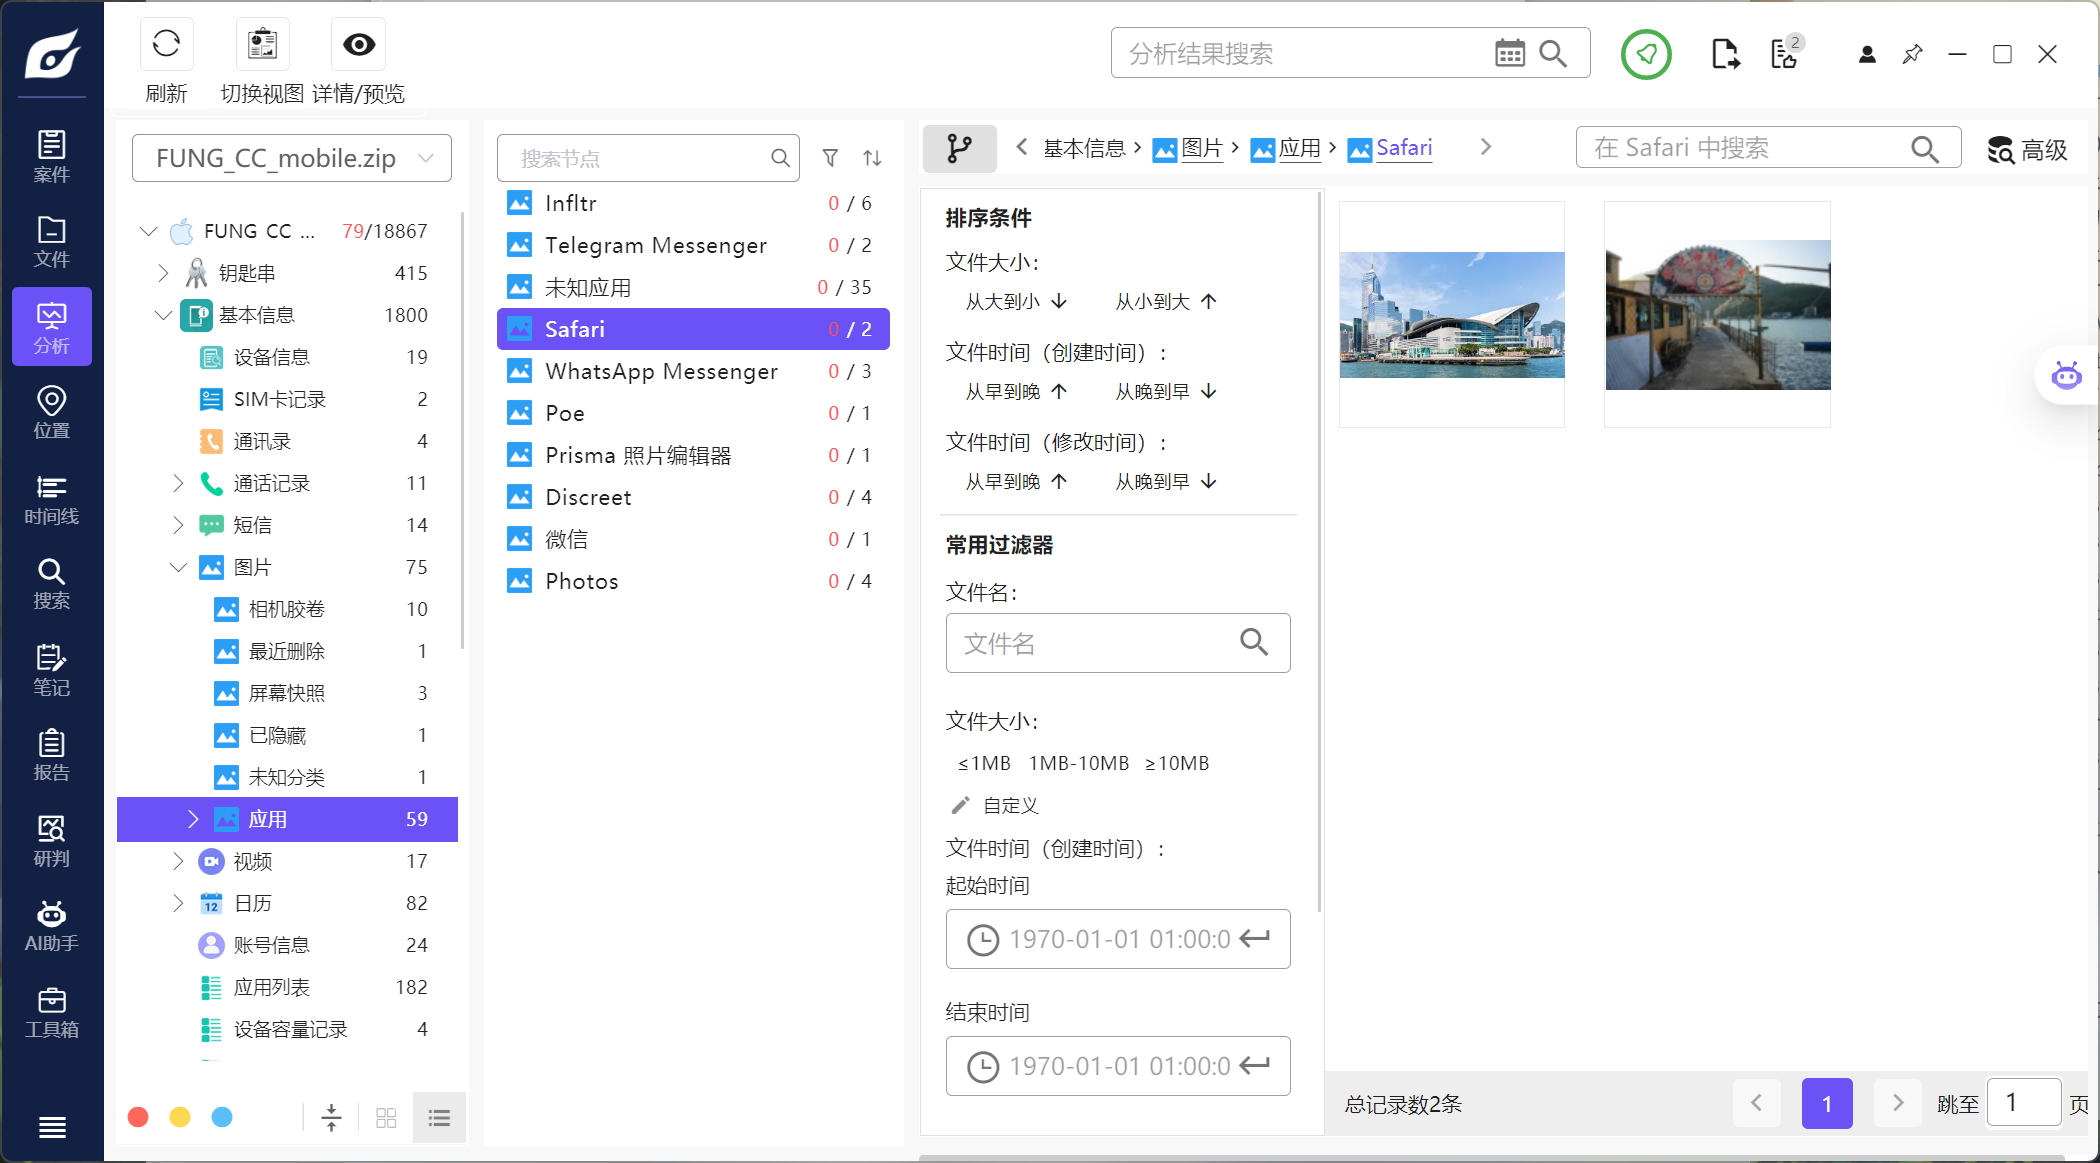Viewport: 2100px width, 1163px height.
Task: Open the Hong Kong convention centre thumbnail
Action: click(x=1451, y=314)
